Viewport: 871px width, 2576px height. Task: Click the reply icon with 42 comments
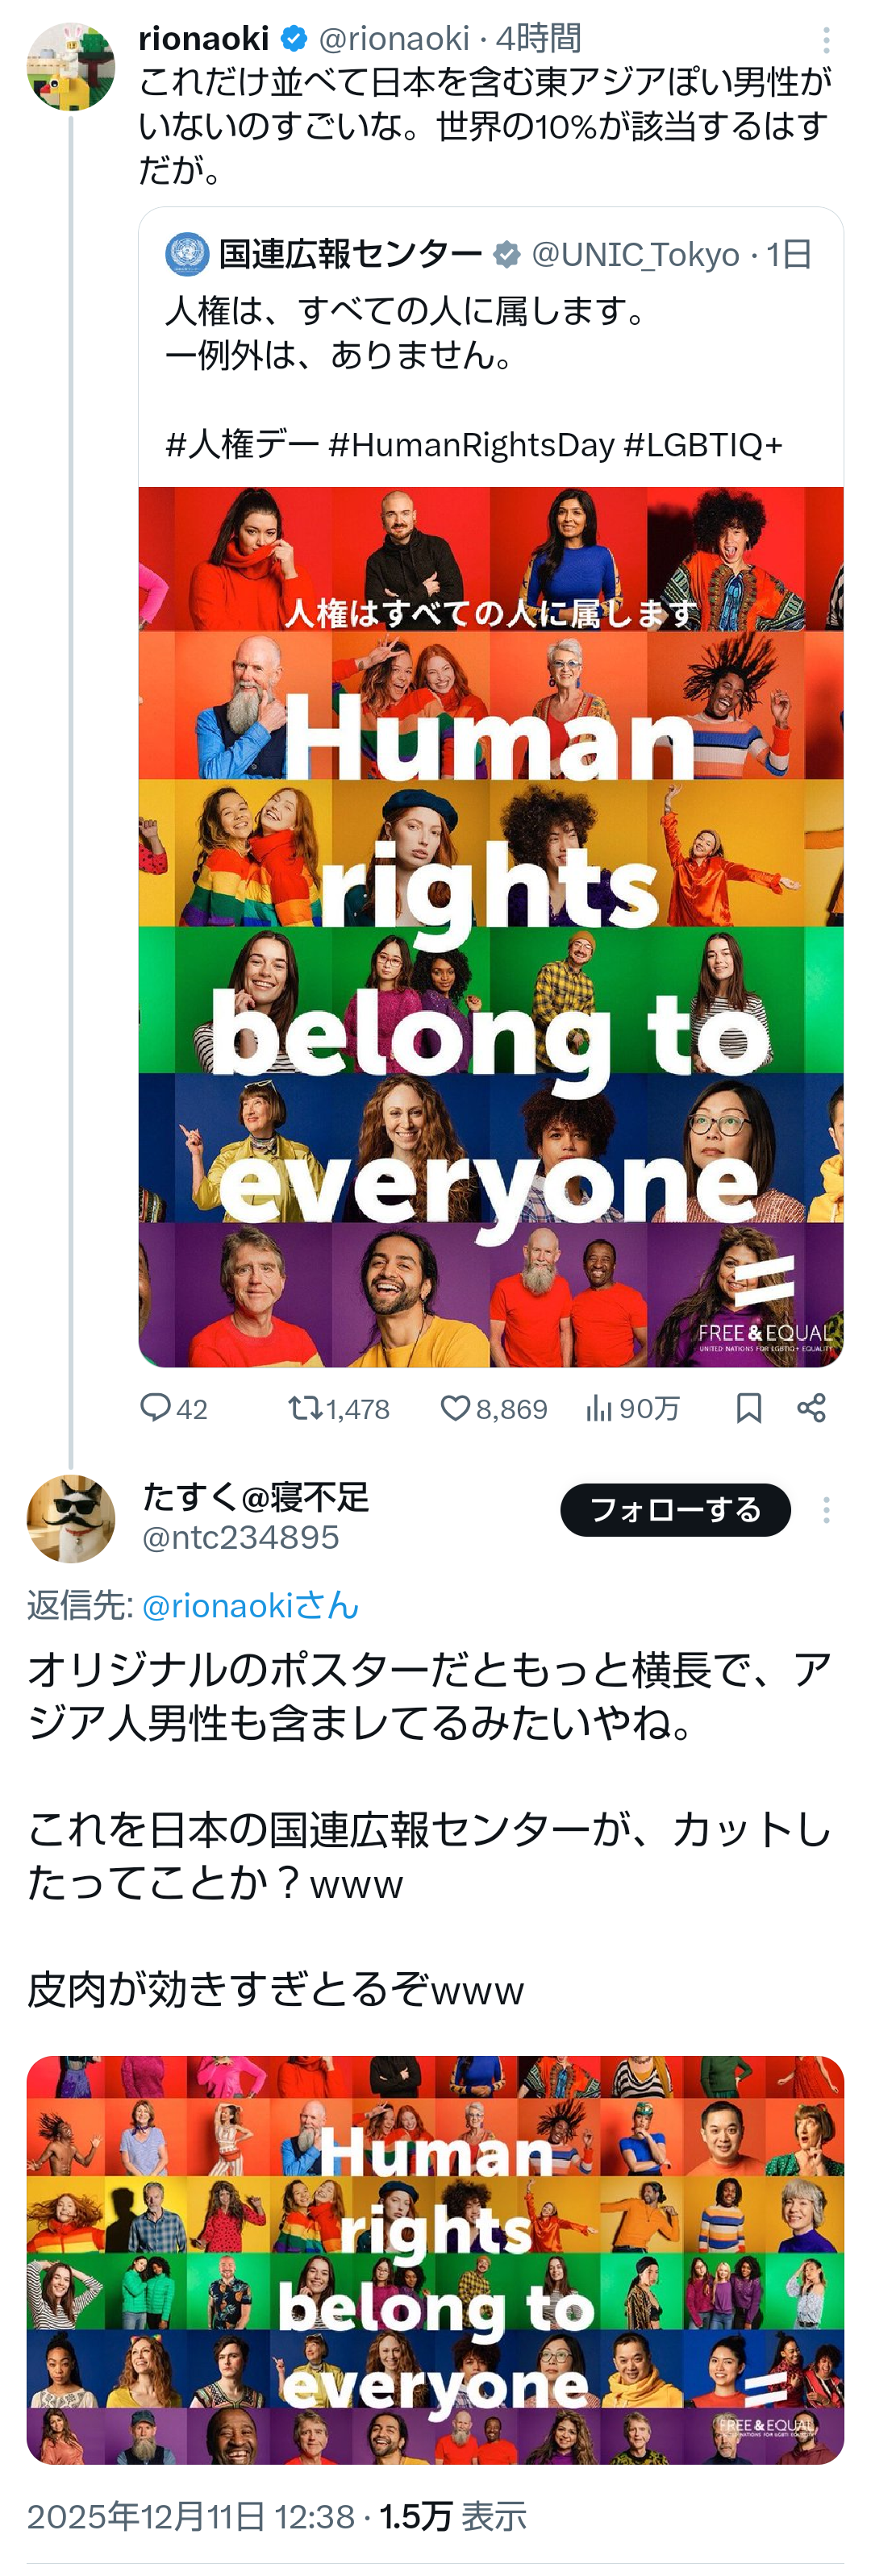[155, 1408]
